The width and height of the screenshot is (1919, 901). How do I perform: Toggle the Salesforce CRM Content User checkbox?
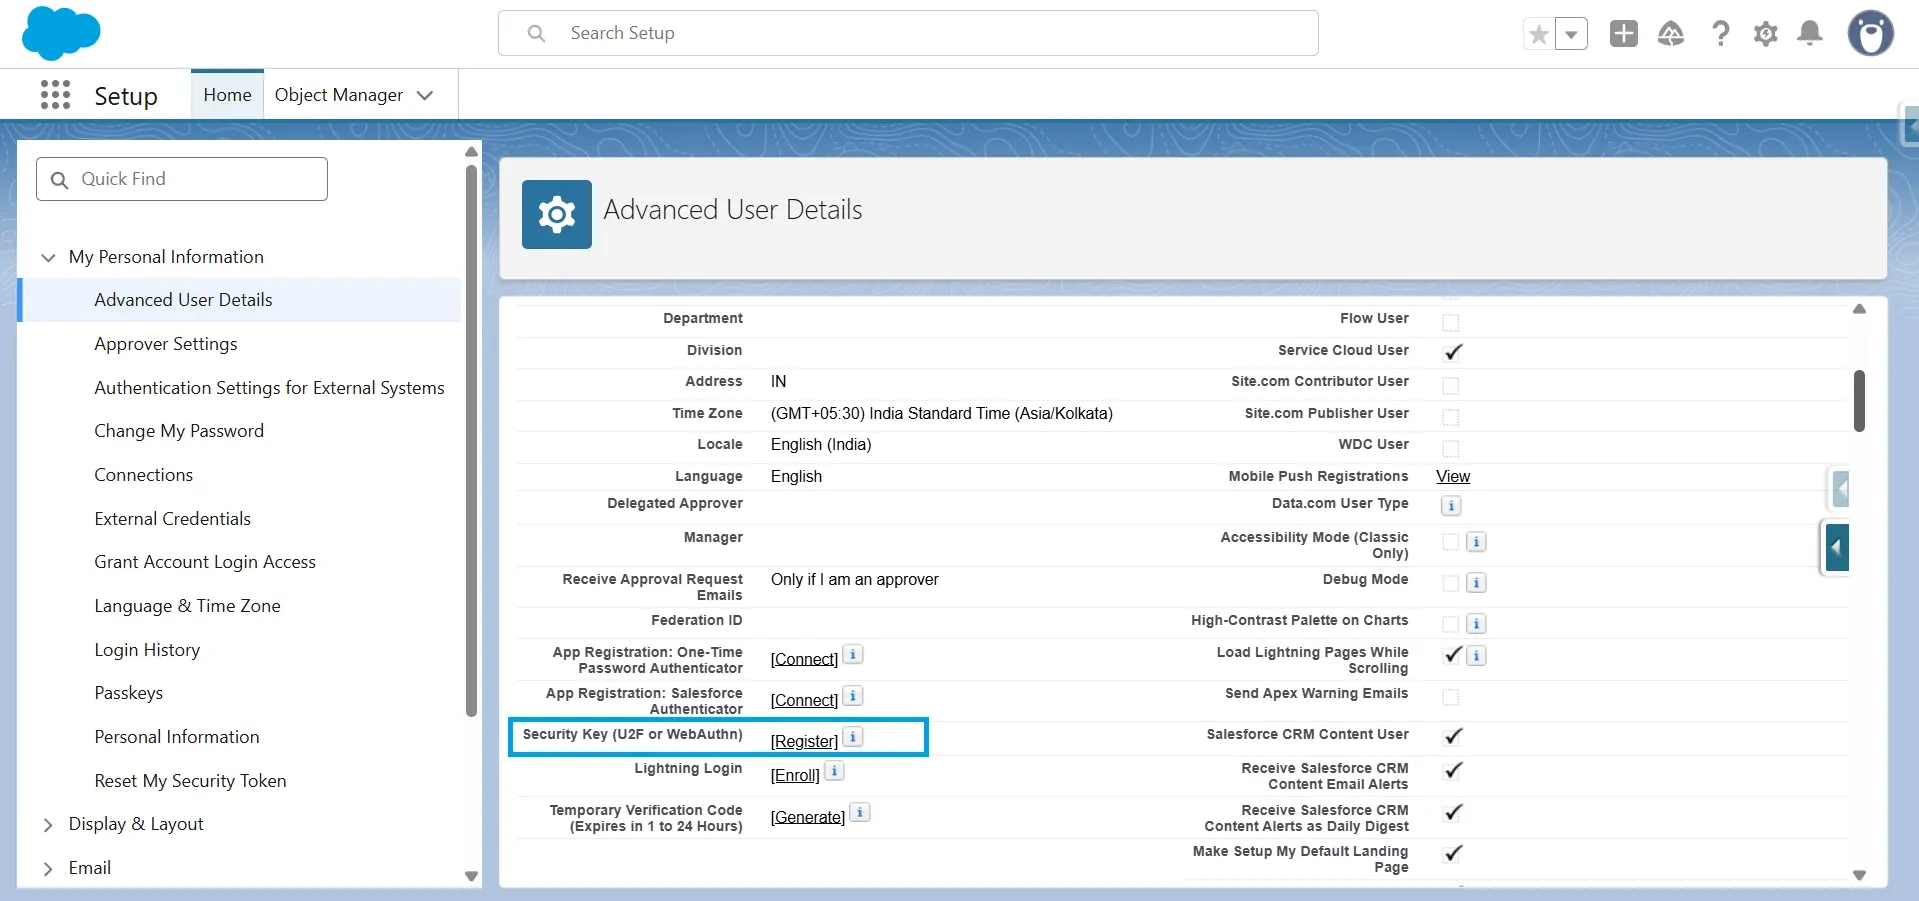click(1453, 736)
